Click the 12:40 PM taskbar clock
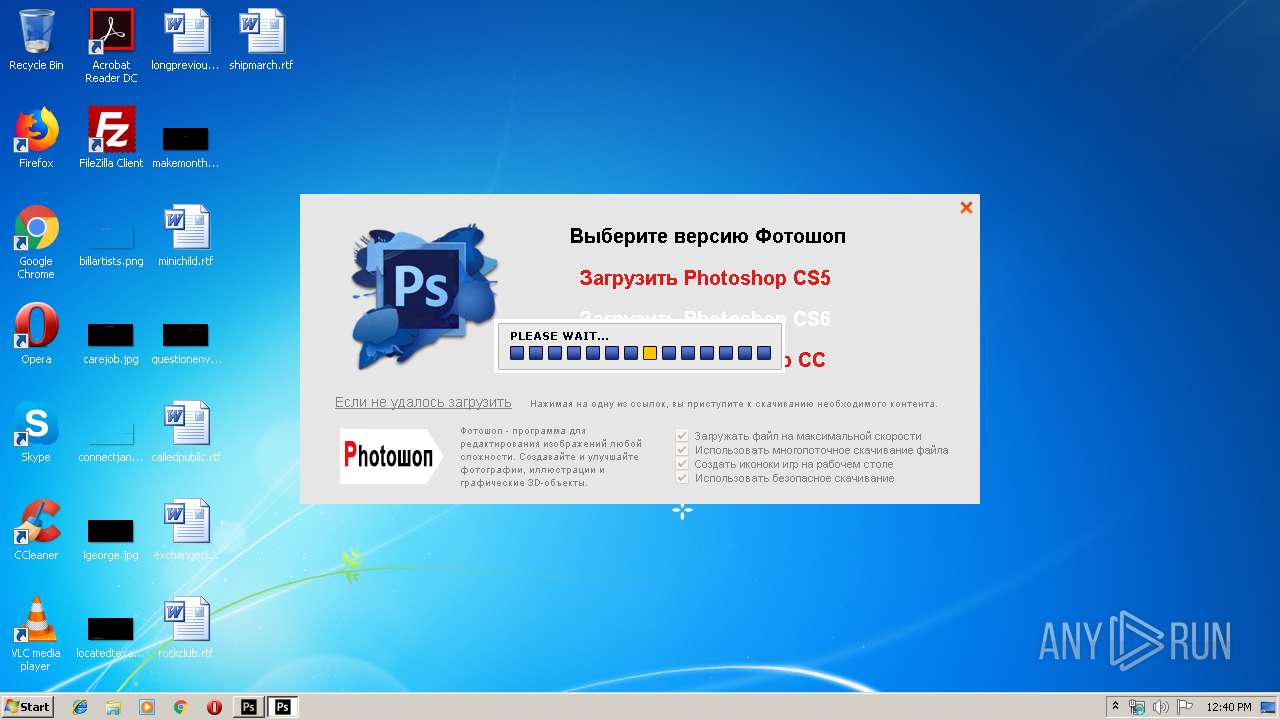The height and width of the screenshot is (720, 1280). pyautogui.click(x=1229, y=707)
